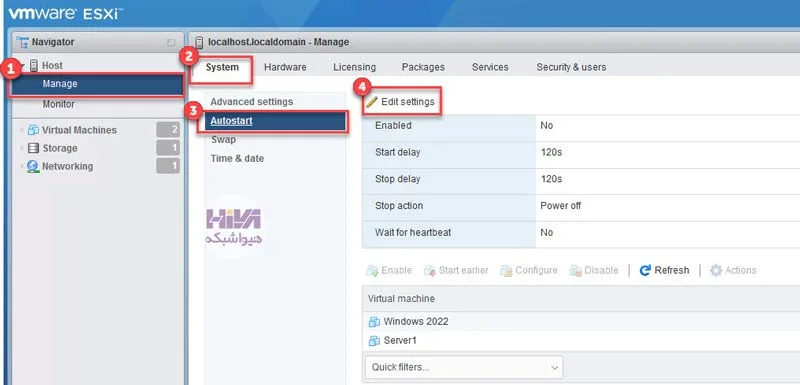The height and width of the screenshot is (385, 800).
Task: Select Networking in the Navigator
Action: coord(67,166)
